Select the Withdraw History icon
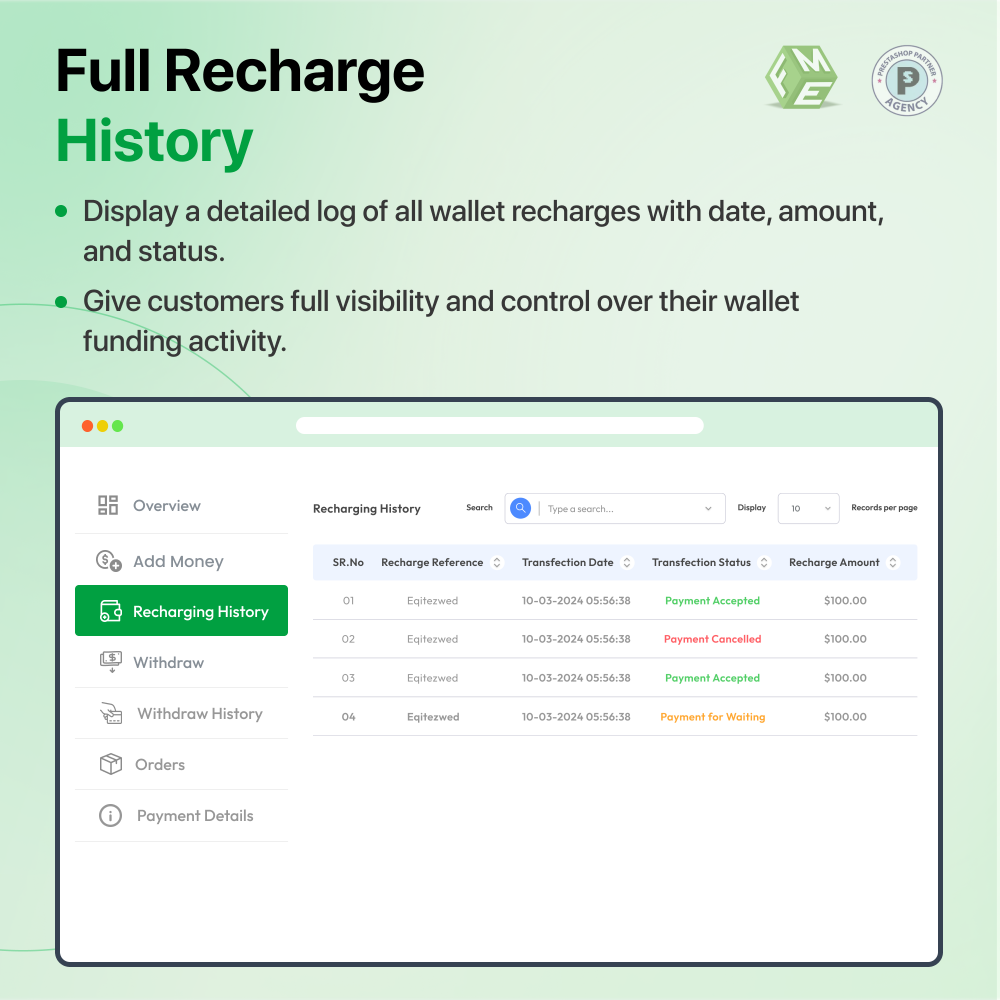The height and width of the screenshot is (1000, 1000). pos(112,713)
